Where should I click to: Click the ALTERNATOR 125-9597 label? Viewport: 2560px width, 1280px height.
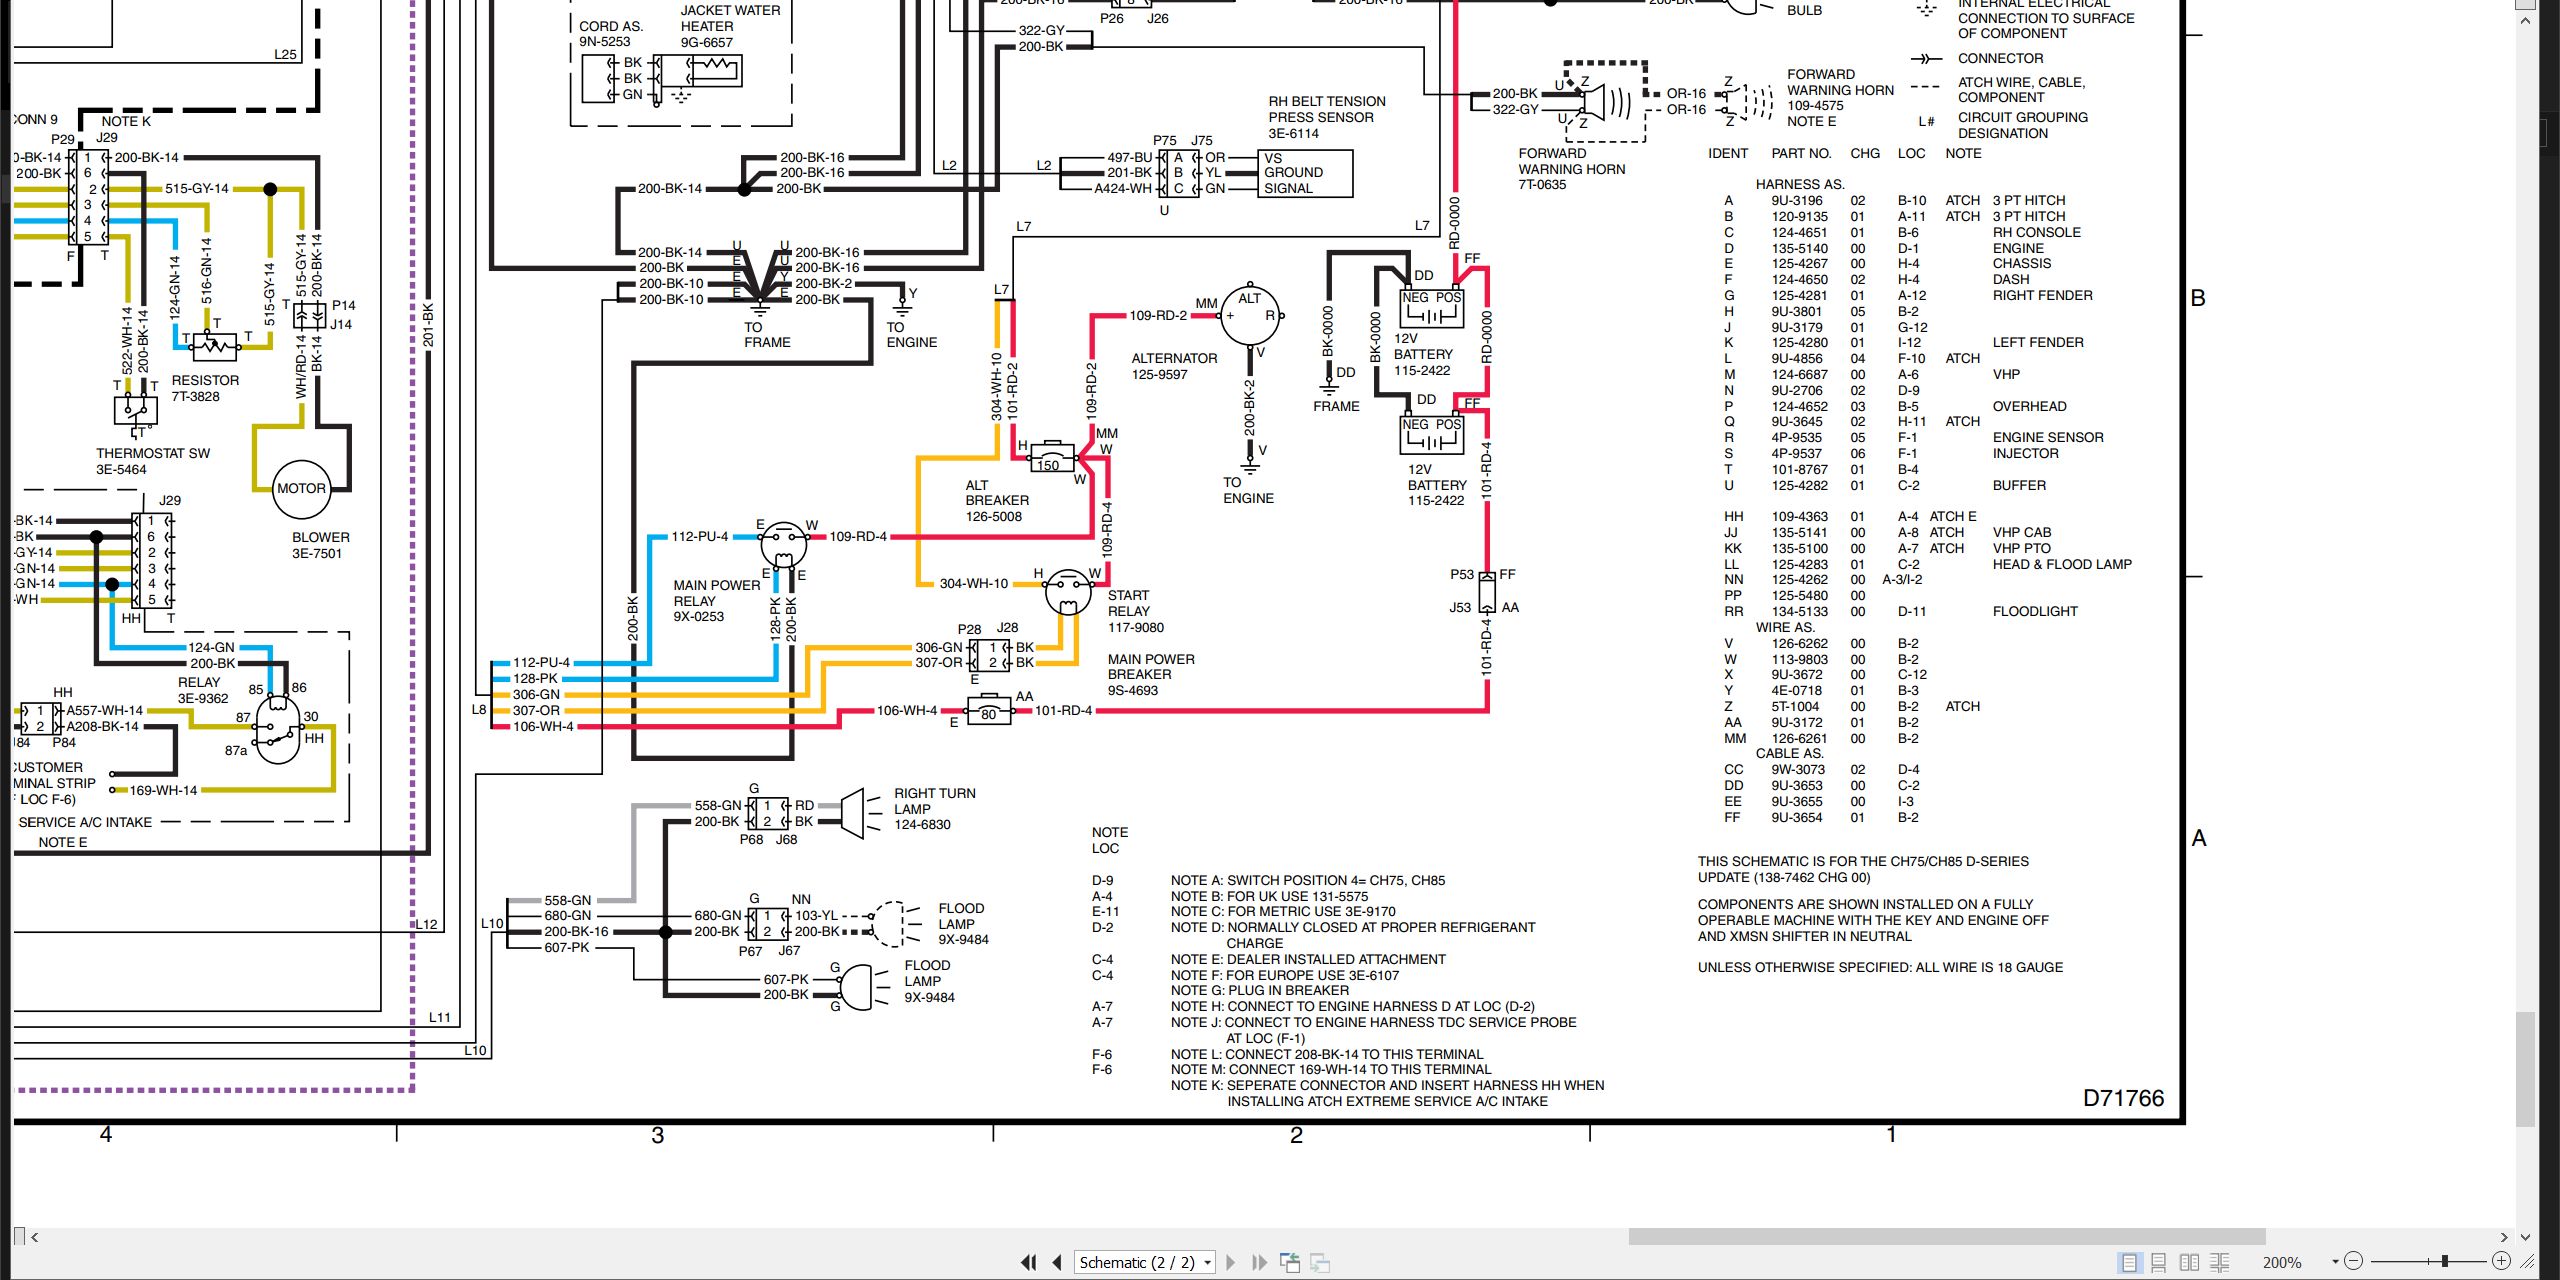tap(1174, 366)
